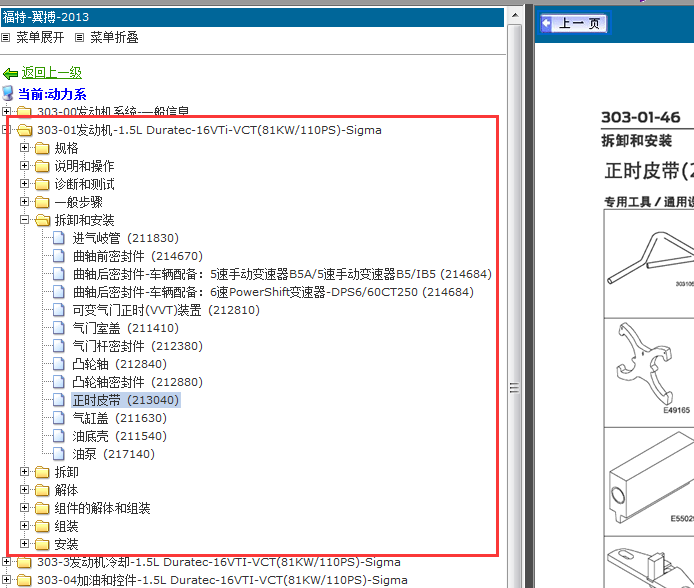Open 气门杆密封件 (212380) document
Viewport: 694px width, 588px height.
click(x=138, y=346)
